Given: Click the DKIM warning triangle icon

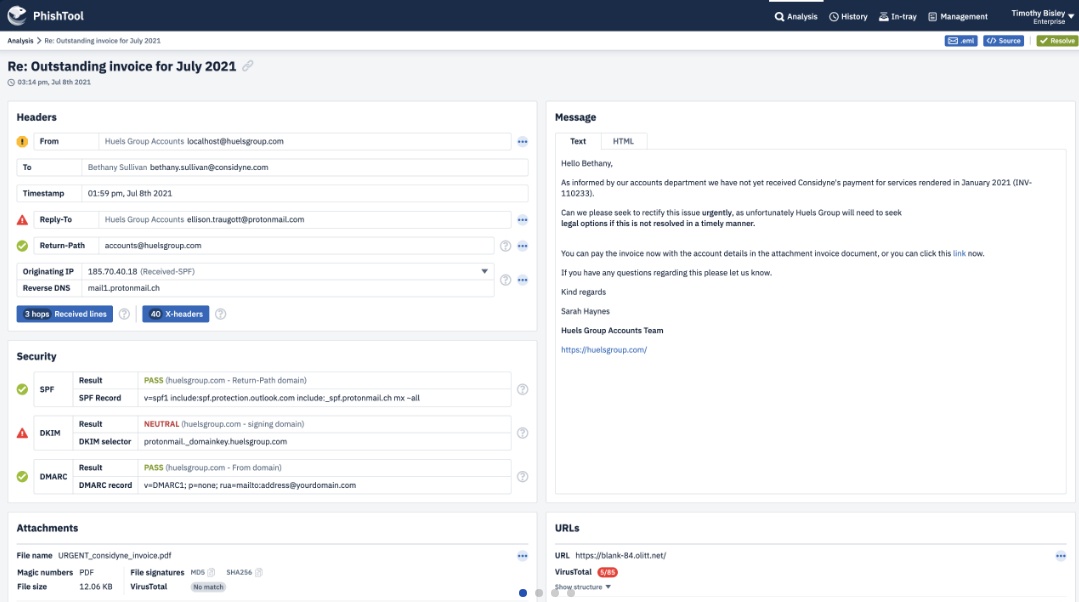Looking at the screenshot, I should click(22, 433).
